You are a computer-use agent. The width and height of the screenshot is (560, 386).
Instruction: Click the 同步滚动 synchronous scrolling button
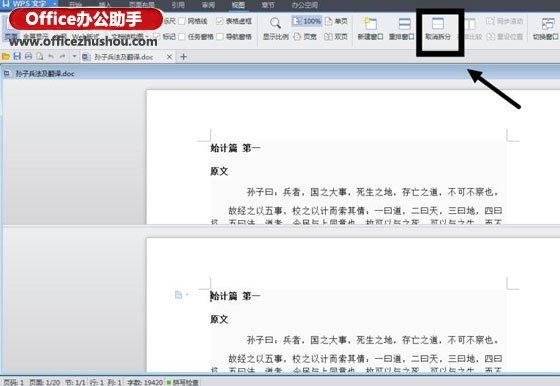coord(505,21)
